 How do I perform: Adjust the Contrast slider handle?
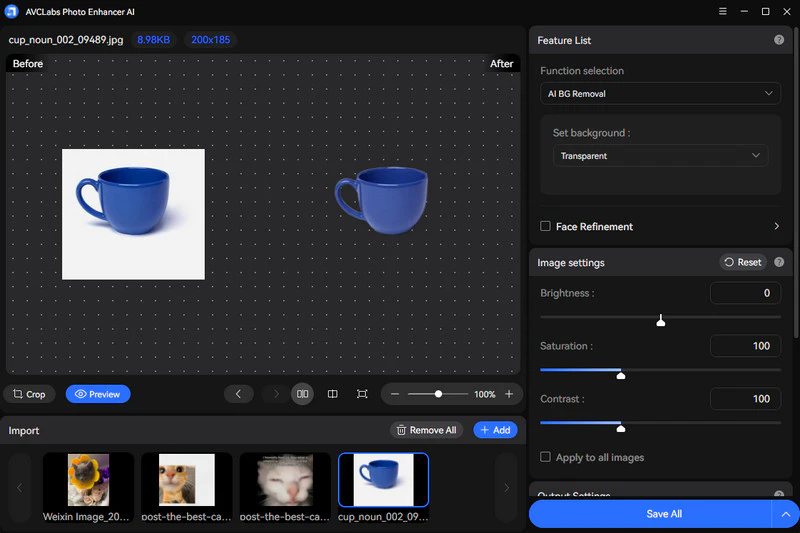point(621,428)
